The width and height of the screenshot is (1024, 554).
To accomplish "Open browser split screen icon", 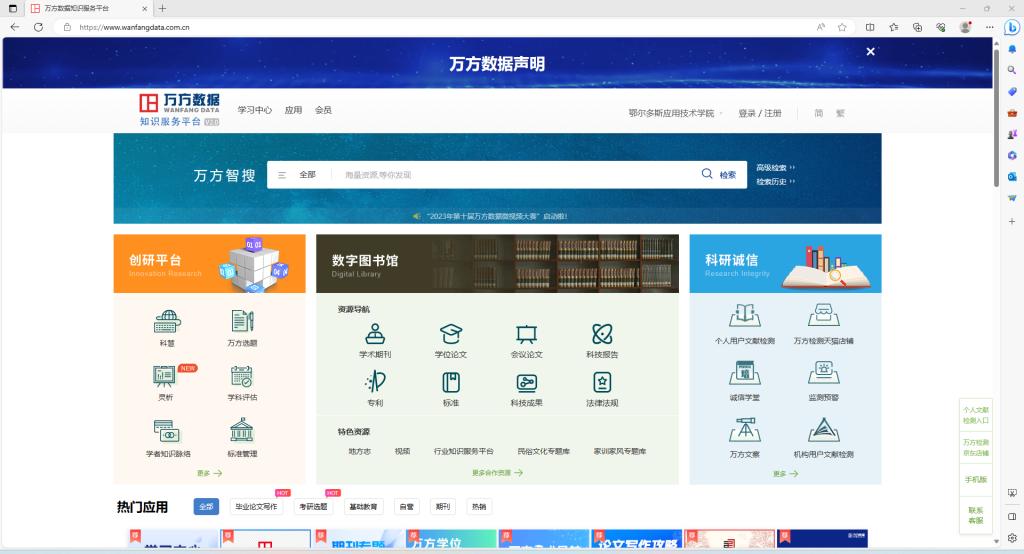I will pos(870,27).
